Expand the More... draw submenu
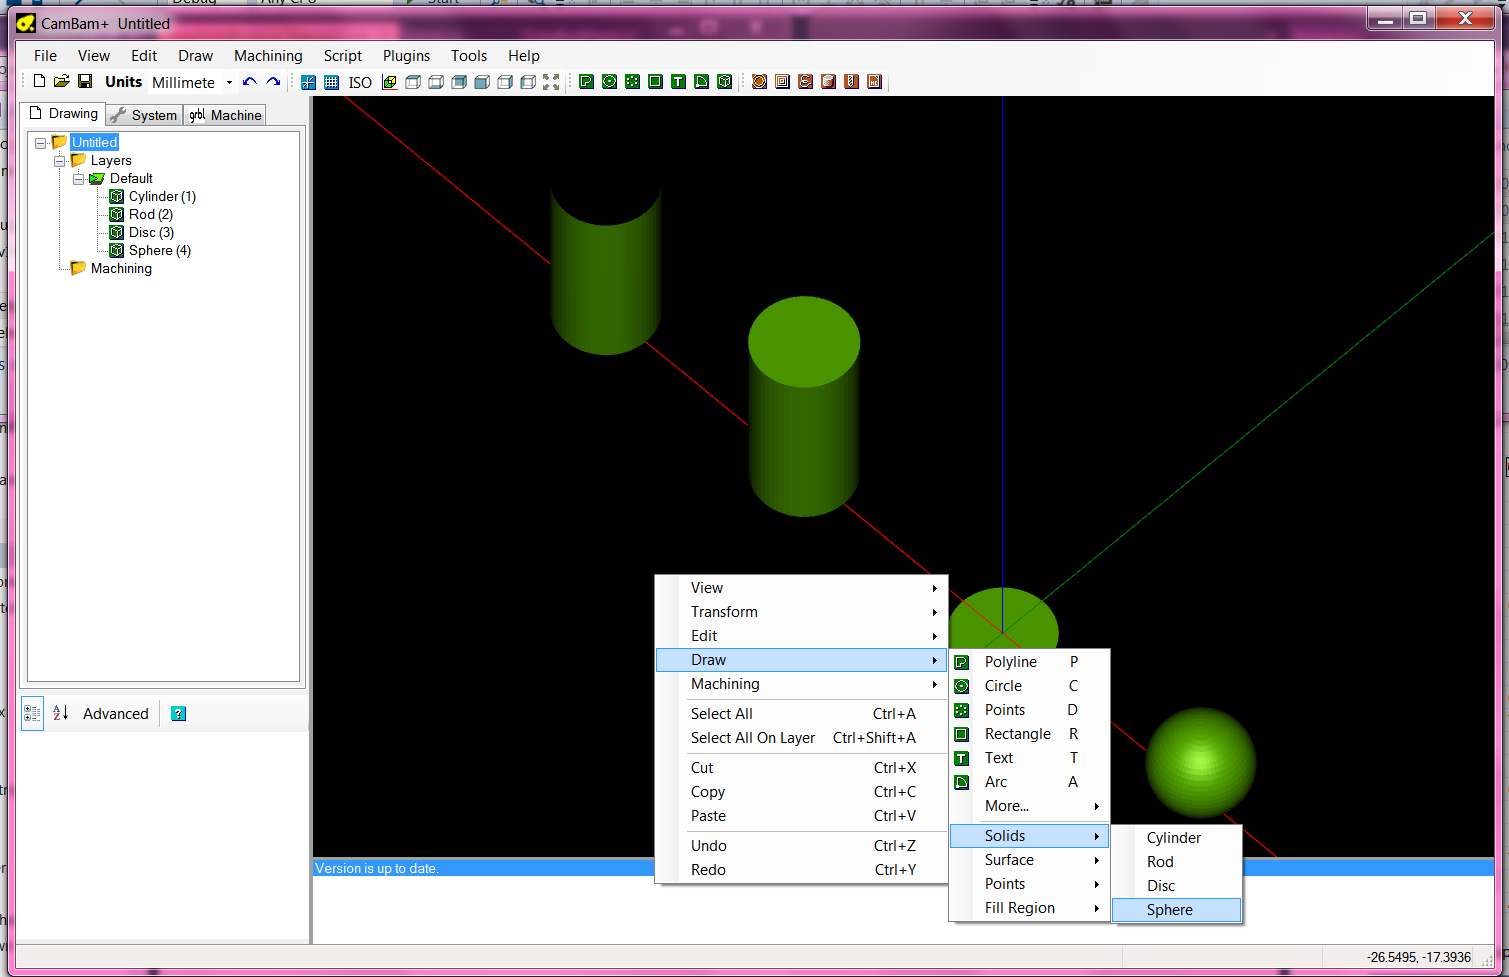The width and height of the screenshot is (1509, 977). (1029, 806)
